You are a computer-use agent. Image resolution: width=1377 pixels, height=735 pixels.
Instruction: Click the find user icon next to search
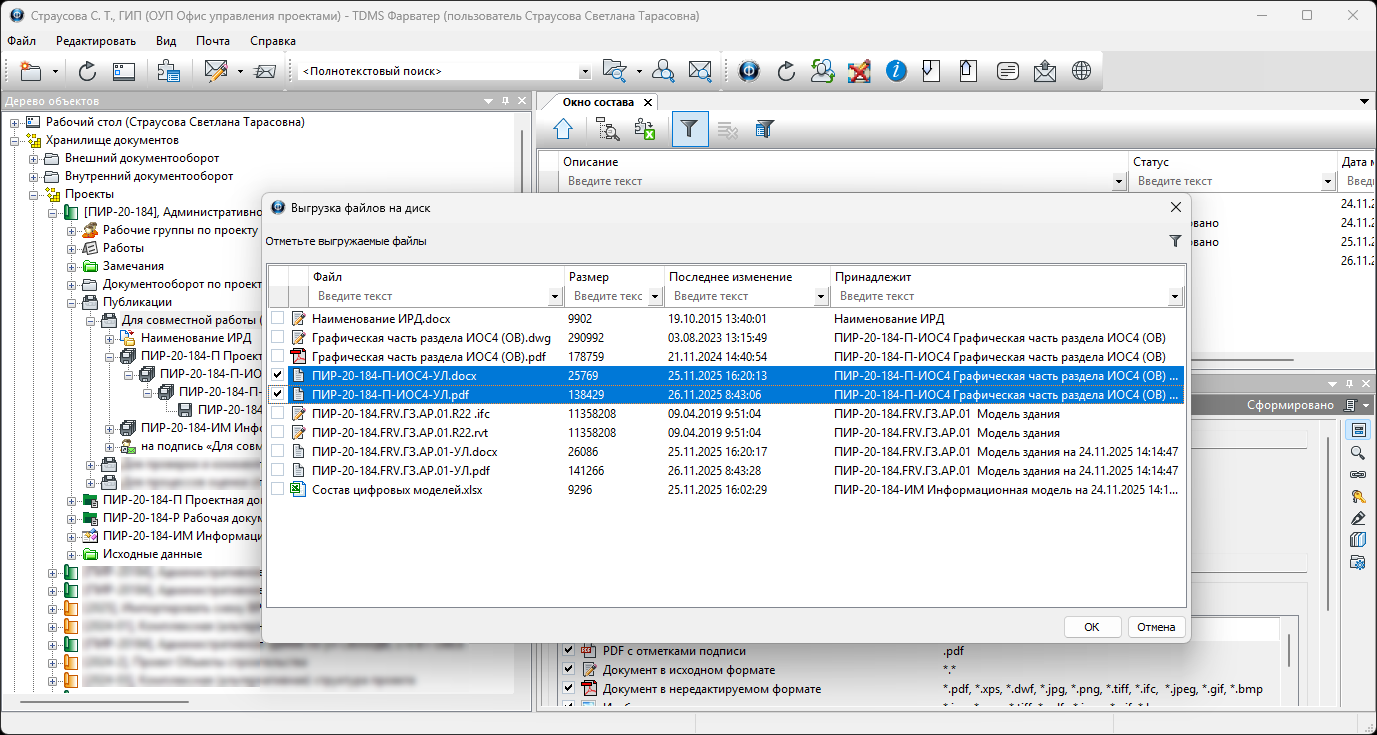click(663, 71)
